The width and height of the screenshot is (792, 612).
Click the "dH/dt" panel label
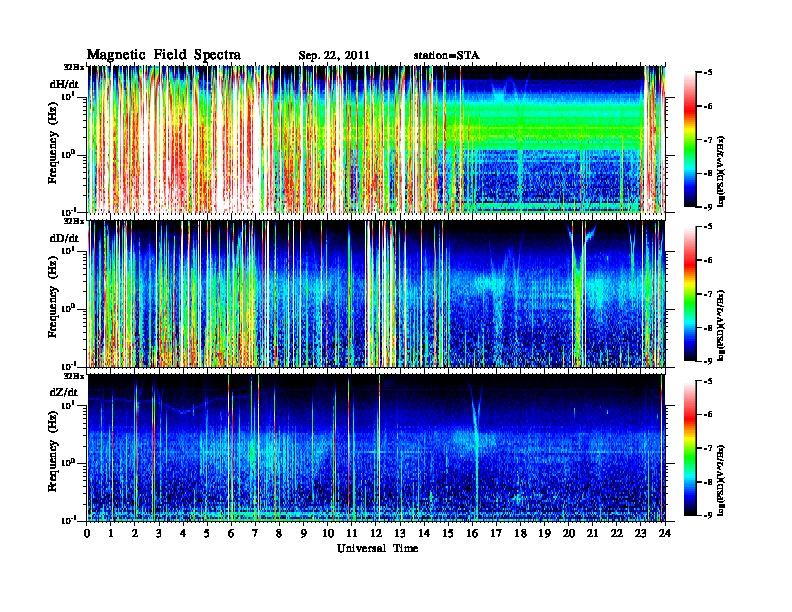pos(64,84)
